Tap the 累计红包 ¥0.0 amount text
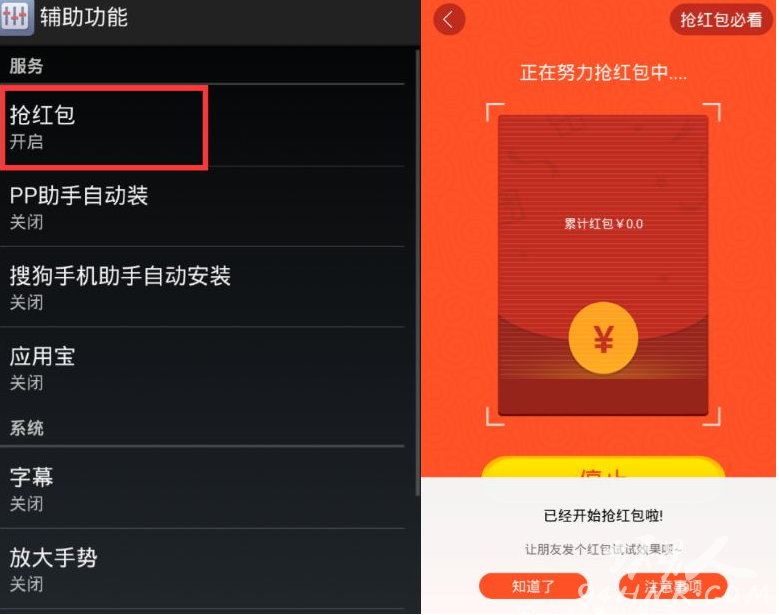Screen dimensions: 779x615 coord(604,224)
